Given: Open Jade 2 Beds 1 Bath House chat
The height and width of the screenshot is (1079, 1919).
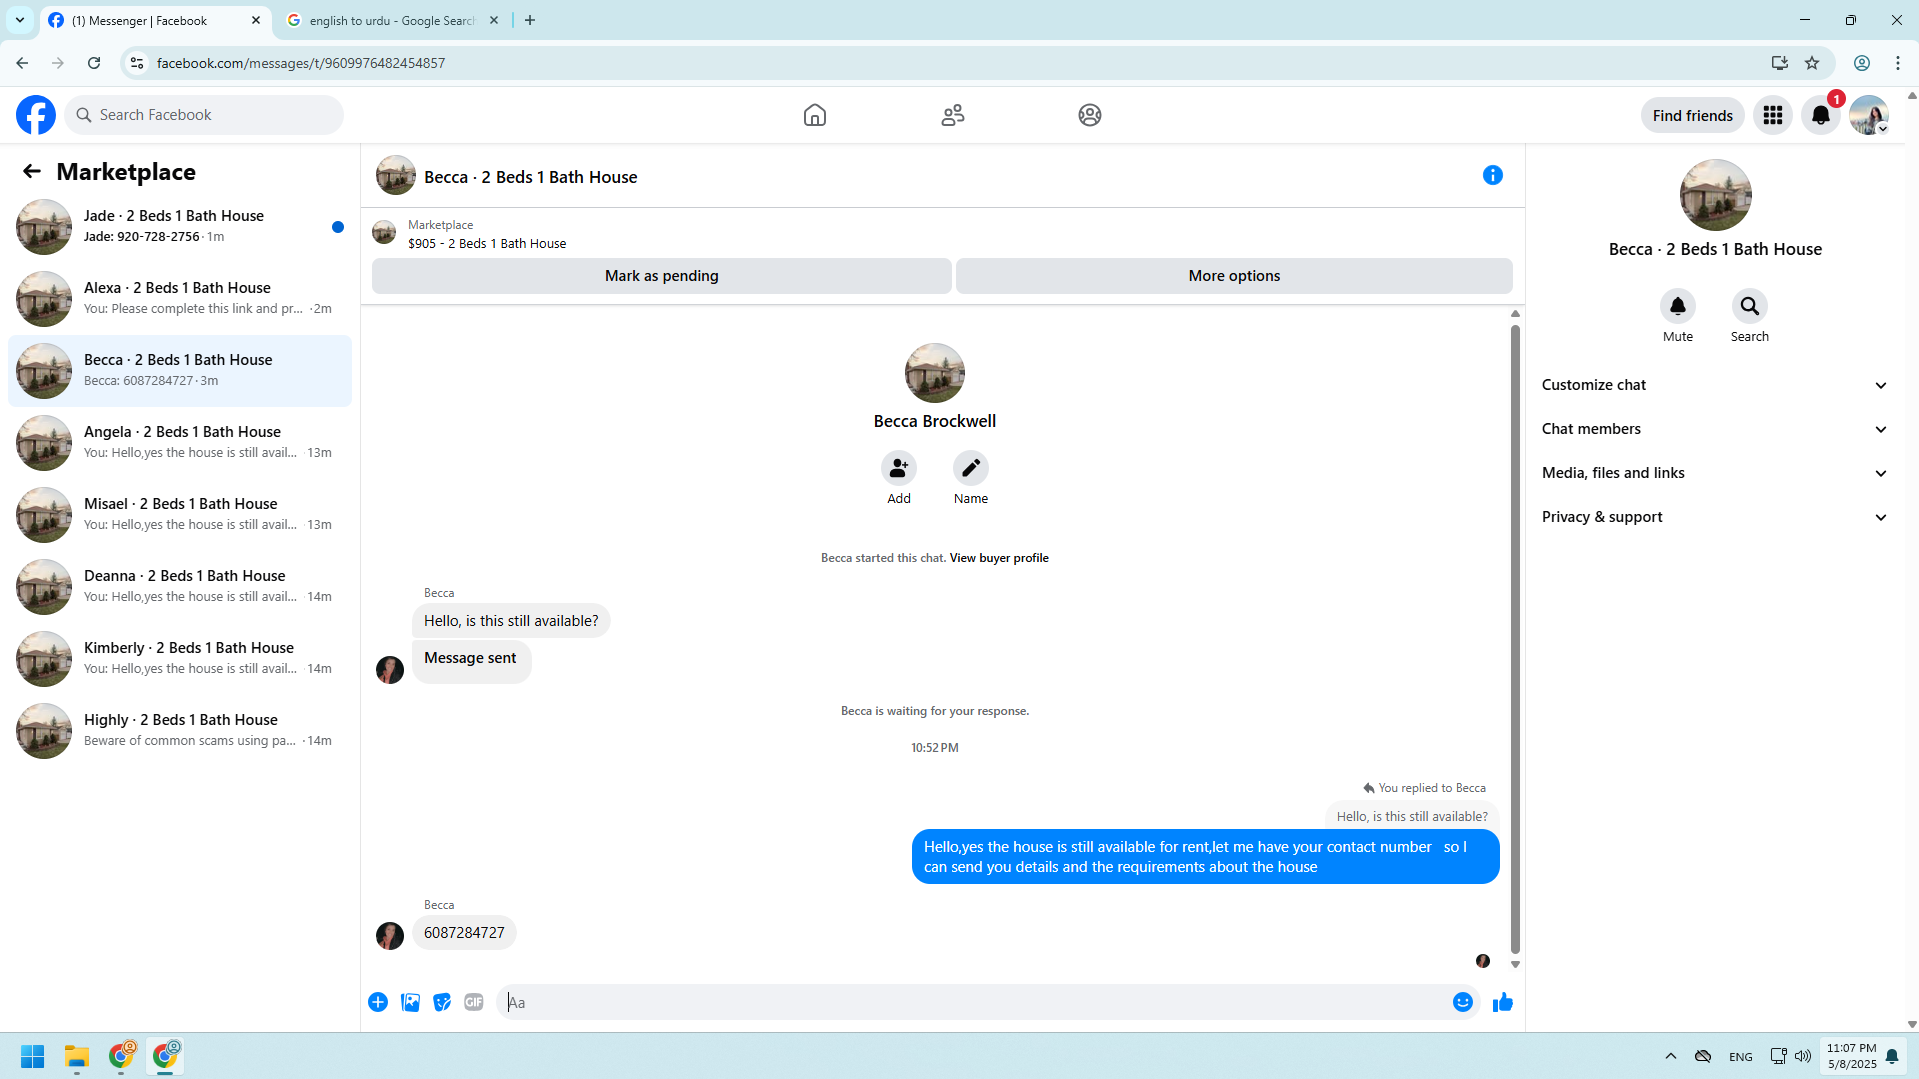Looking at the screenshot, I should 180,227.
